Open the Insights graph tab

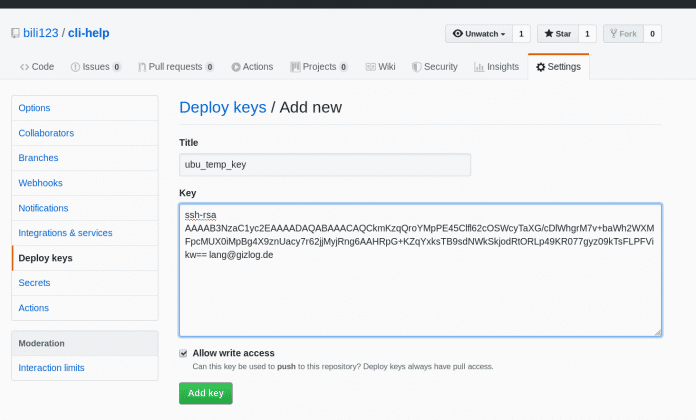click(x=496, y=67)
